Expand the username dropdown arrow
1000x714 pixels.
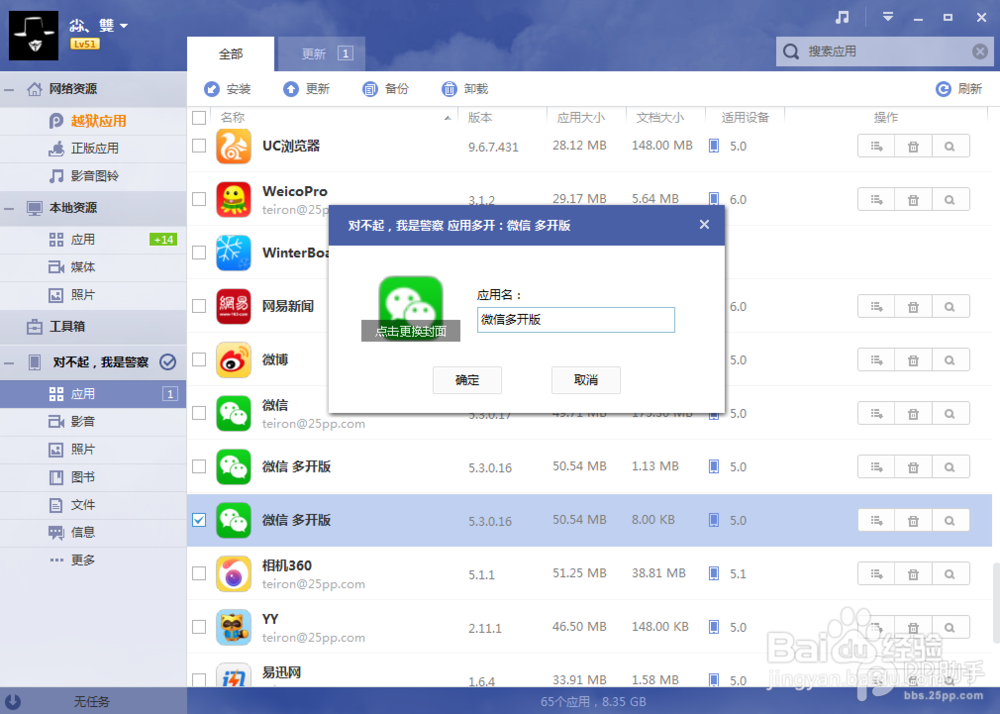click(x=124, y=26)
